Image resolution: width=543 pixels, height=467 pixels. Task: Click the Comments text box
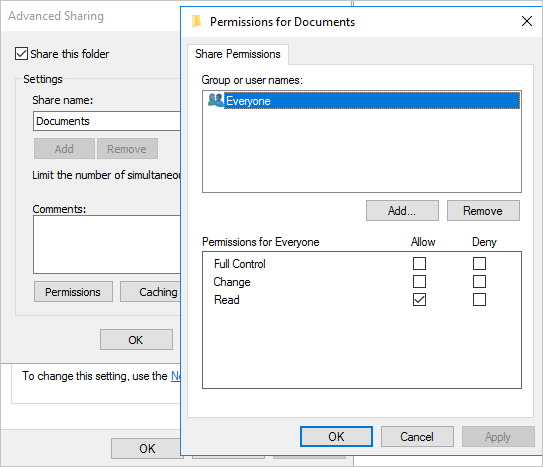pyautogui.click(x=107, y=244)
